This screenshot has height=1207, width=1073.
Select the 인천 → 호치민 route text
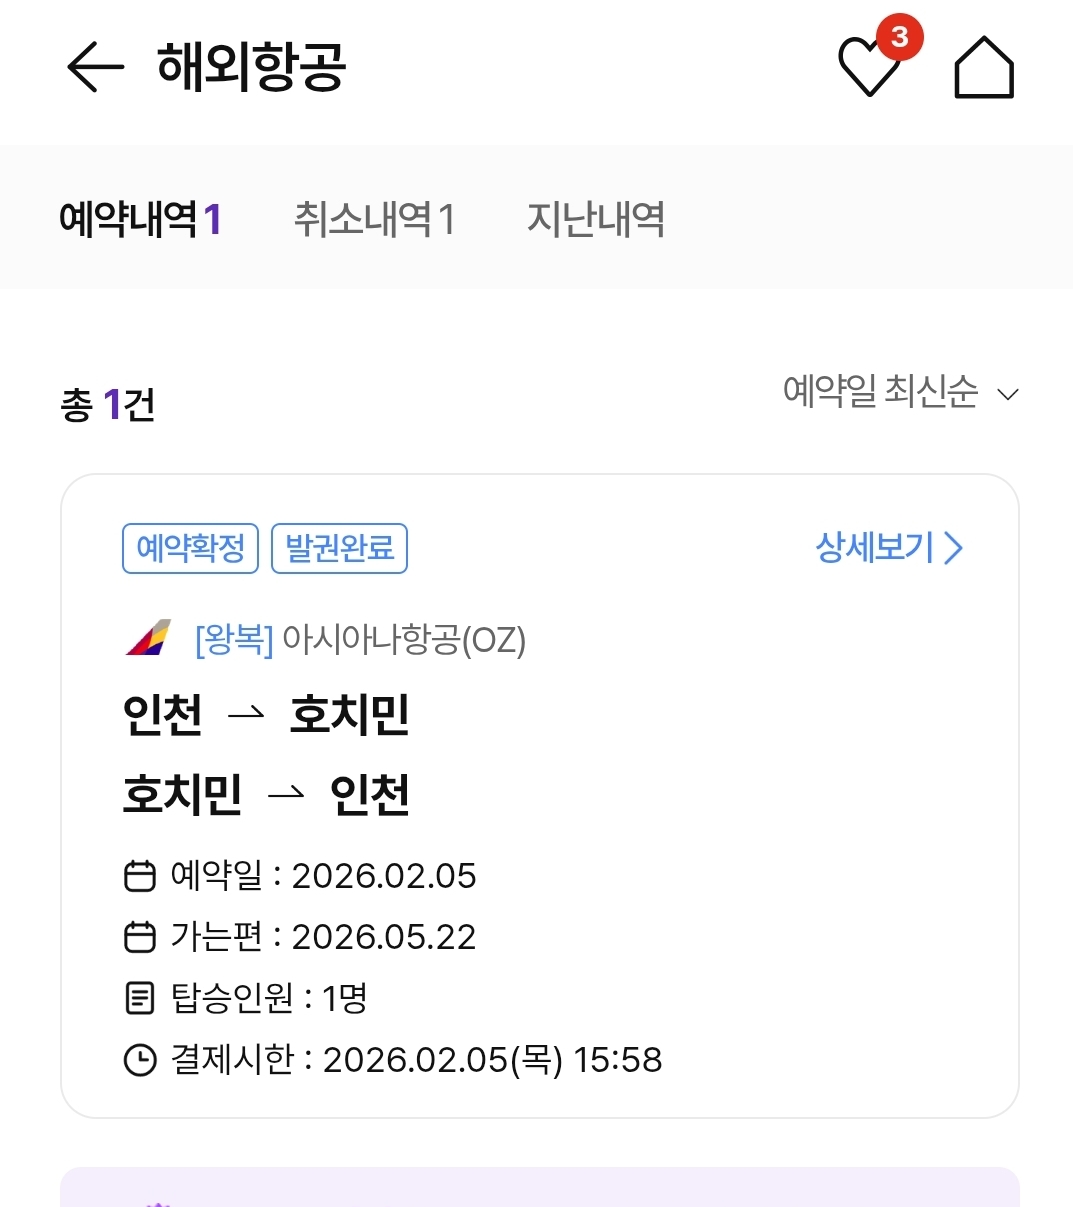pyautogui.click(x=266, y=715)
